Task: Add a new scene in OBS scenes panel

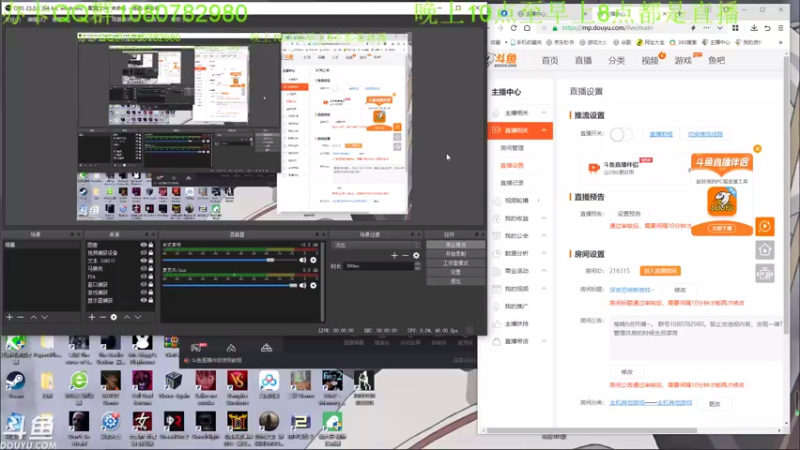Action: click(x=9, y=317)
